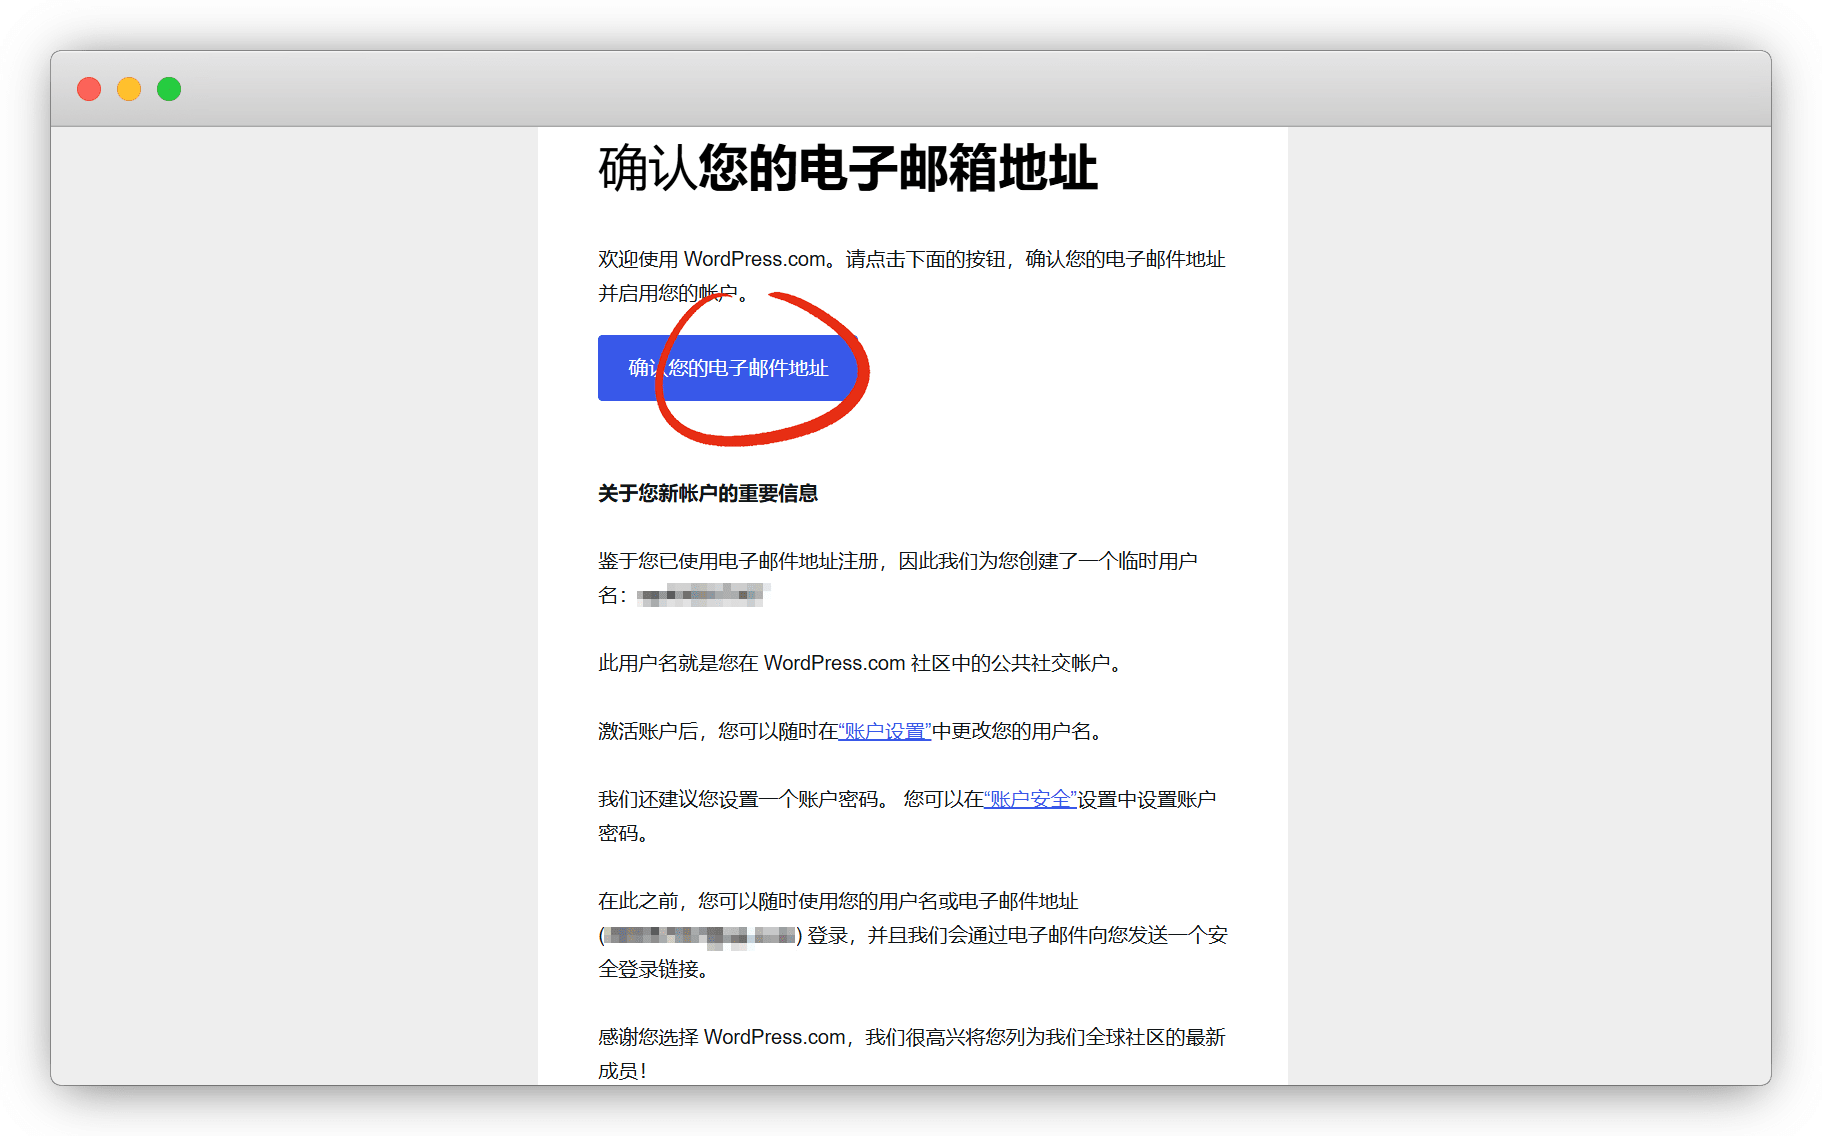Click the 在此之前 login instructions line
Screen dimensions: 1822x1136
click(x=837, y=901)
